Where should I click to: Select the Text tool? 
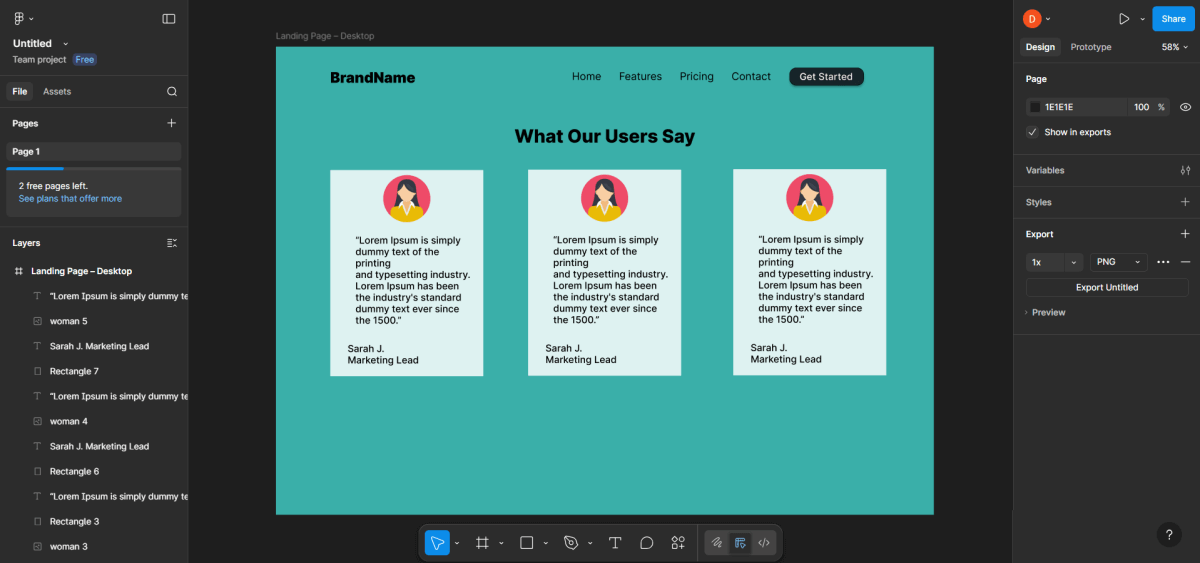(x=615, y=543)
